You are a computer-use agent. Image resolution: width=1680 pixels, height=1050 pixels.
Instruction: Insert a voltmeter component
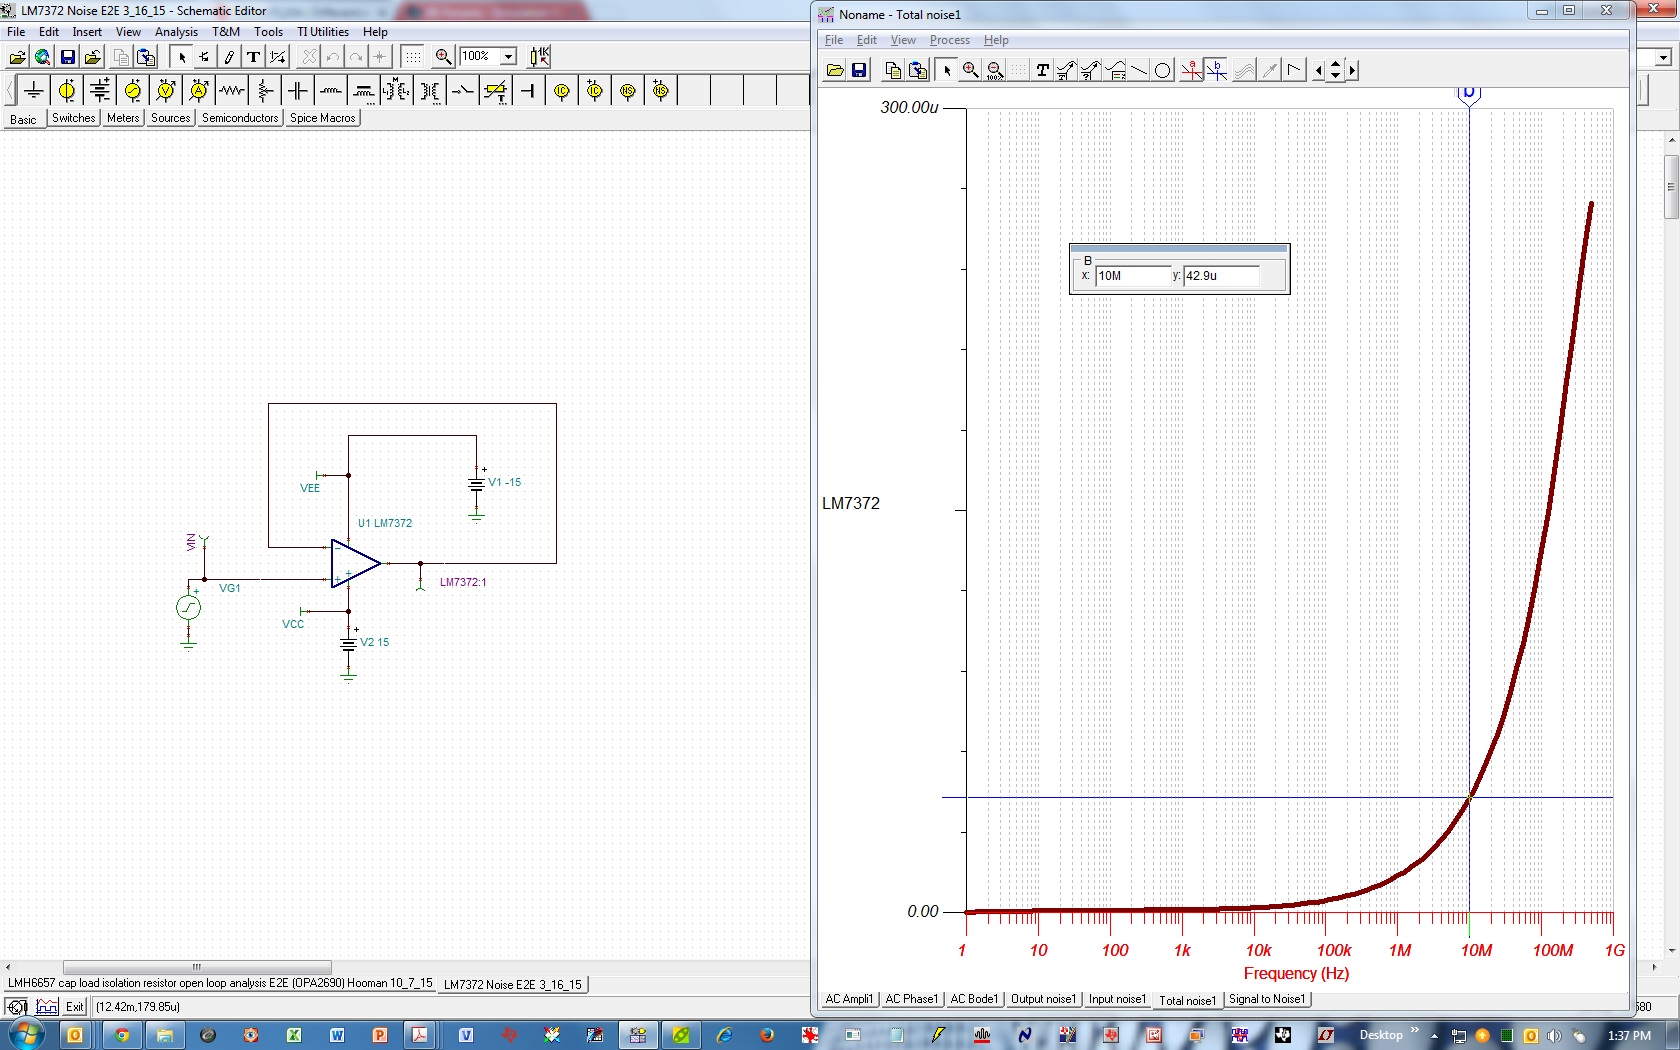(x=166, y=91)
